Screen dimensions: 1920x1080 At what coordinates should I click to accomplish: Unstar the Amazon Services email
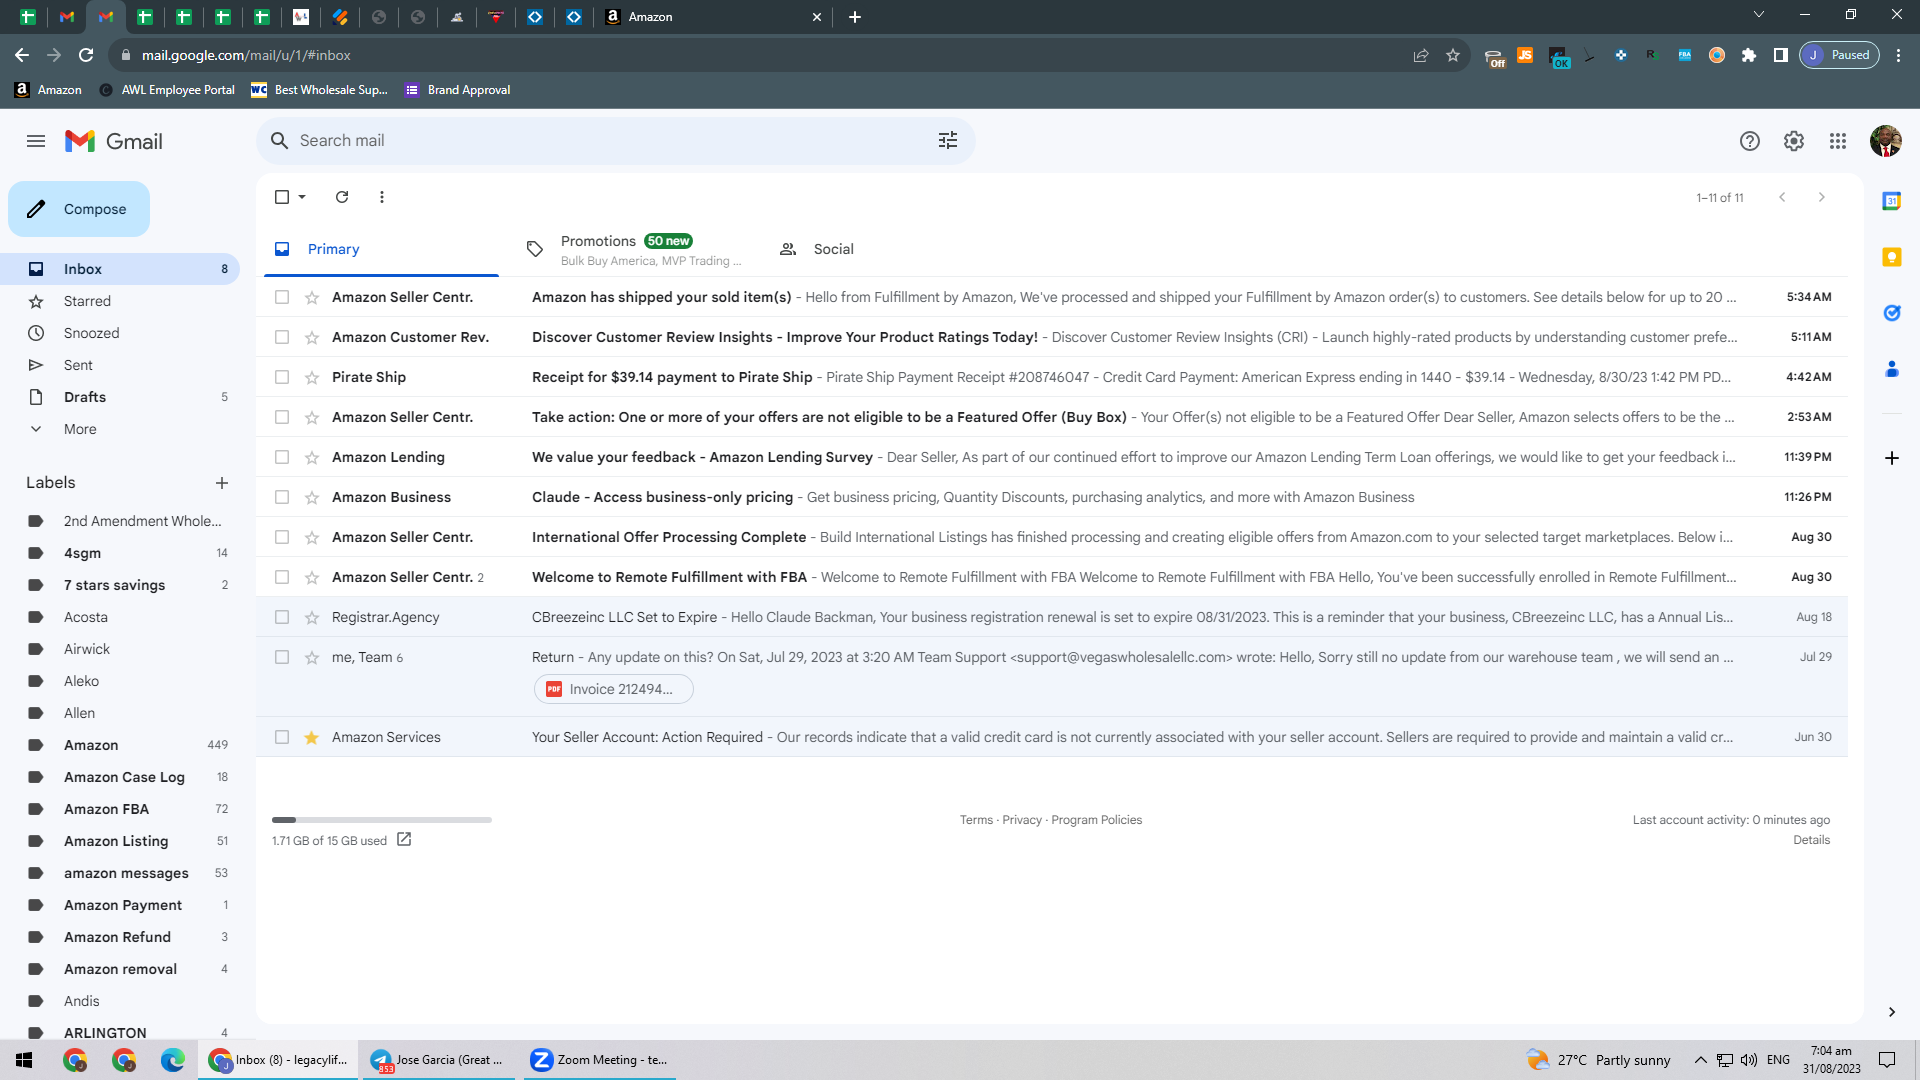tap(312, 737)
